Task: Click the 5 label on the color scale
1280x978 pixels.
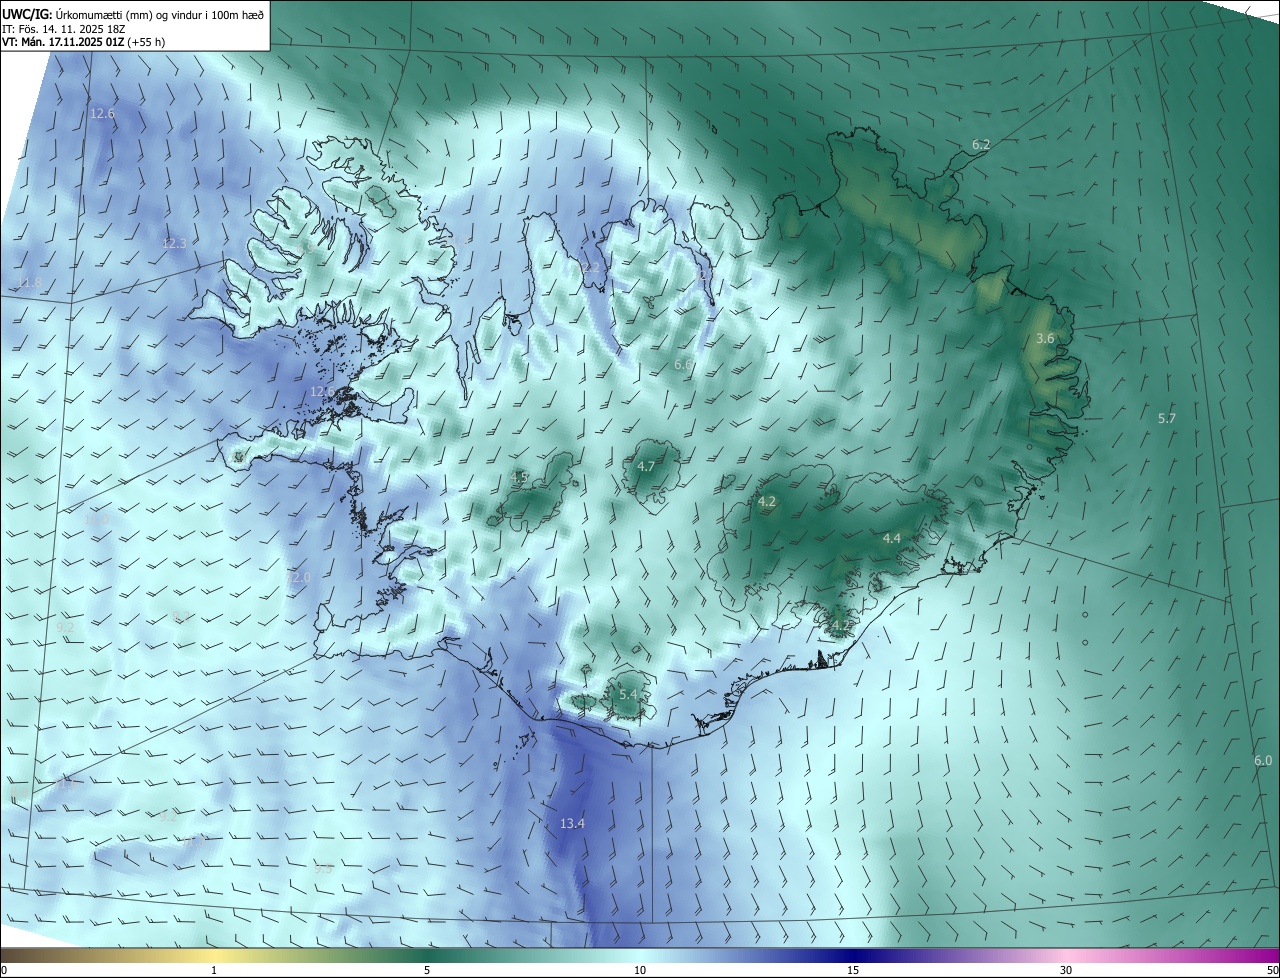Action: tap(427, 970)
